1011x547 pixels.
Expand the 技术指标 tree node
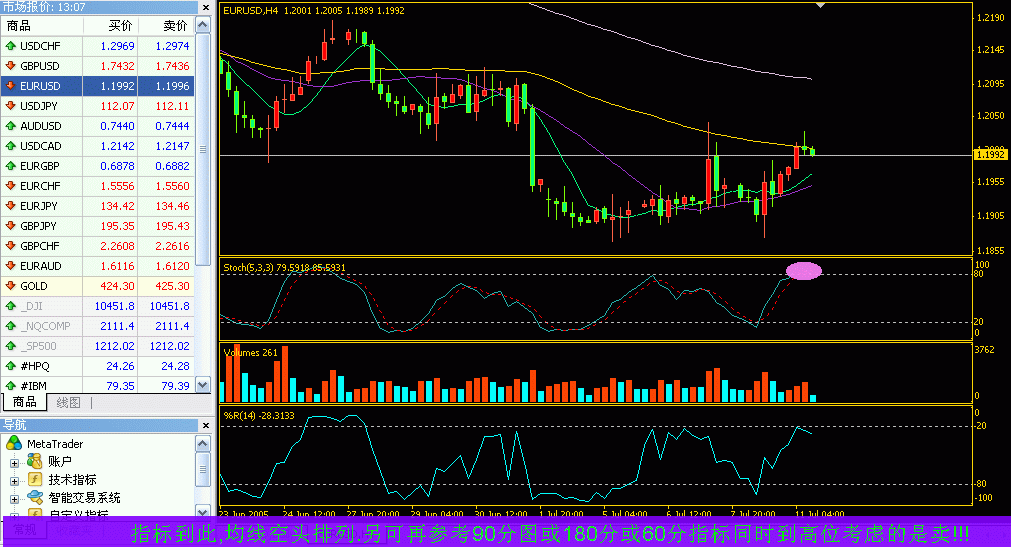click(14, 481)
